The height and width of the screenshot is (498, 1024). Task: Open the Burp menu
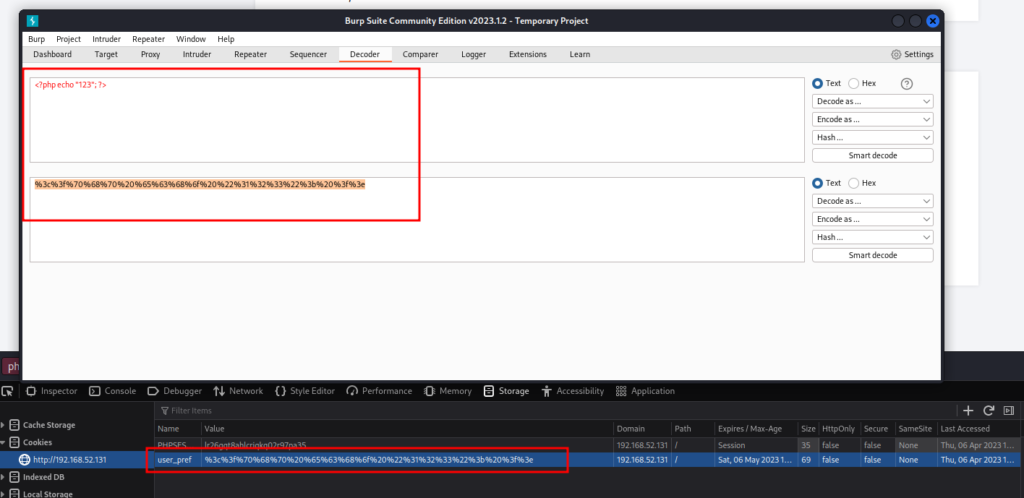point(37,39)
